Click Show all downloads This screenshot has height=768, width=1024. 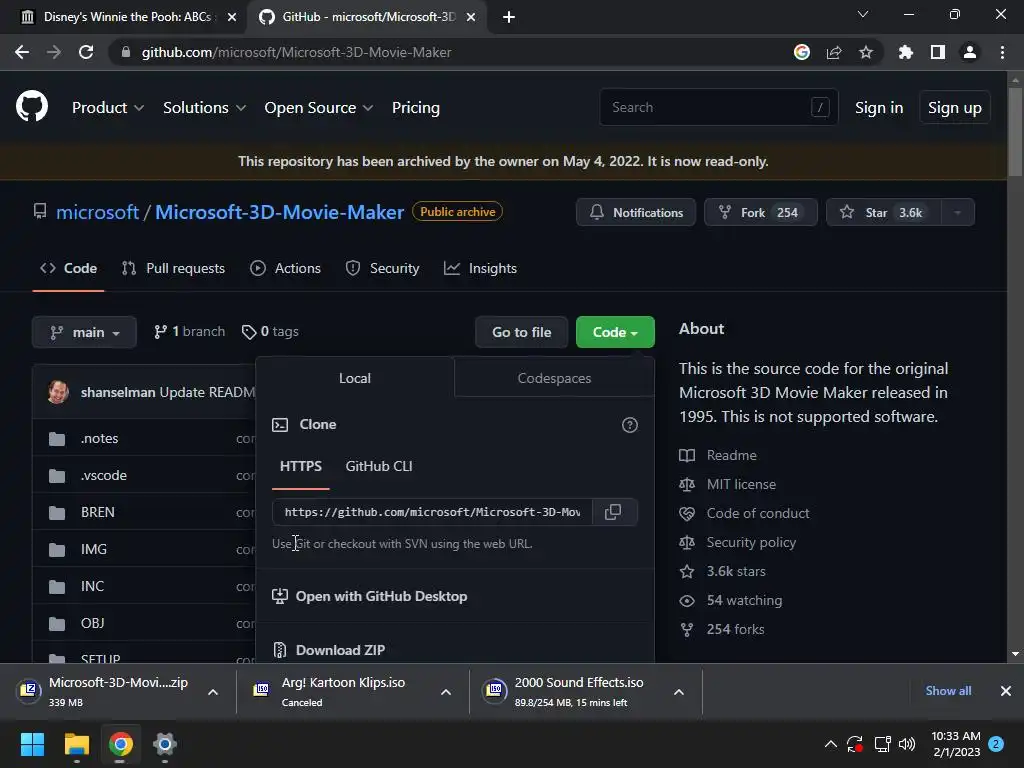[948, 691]
